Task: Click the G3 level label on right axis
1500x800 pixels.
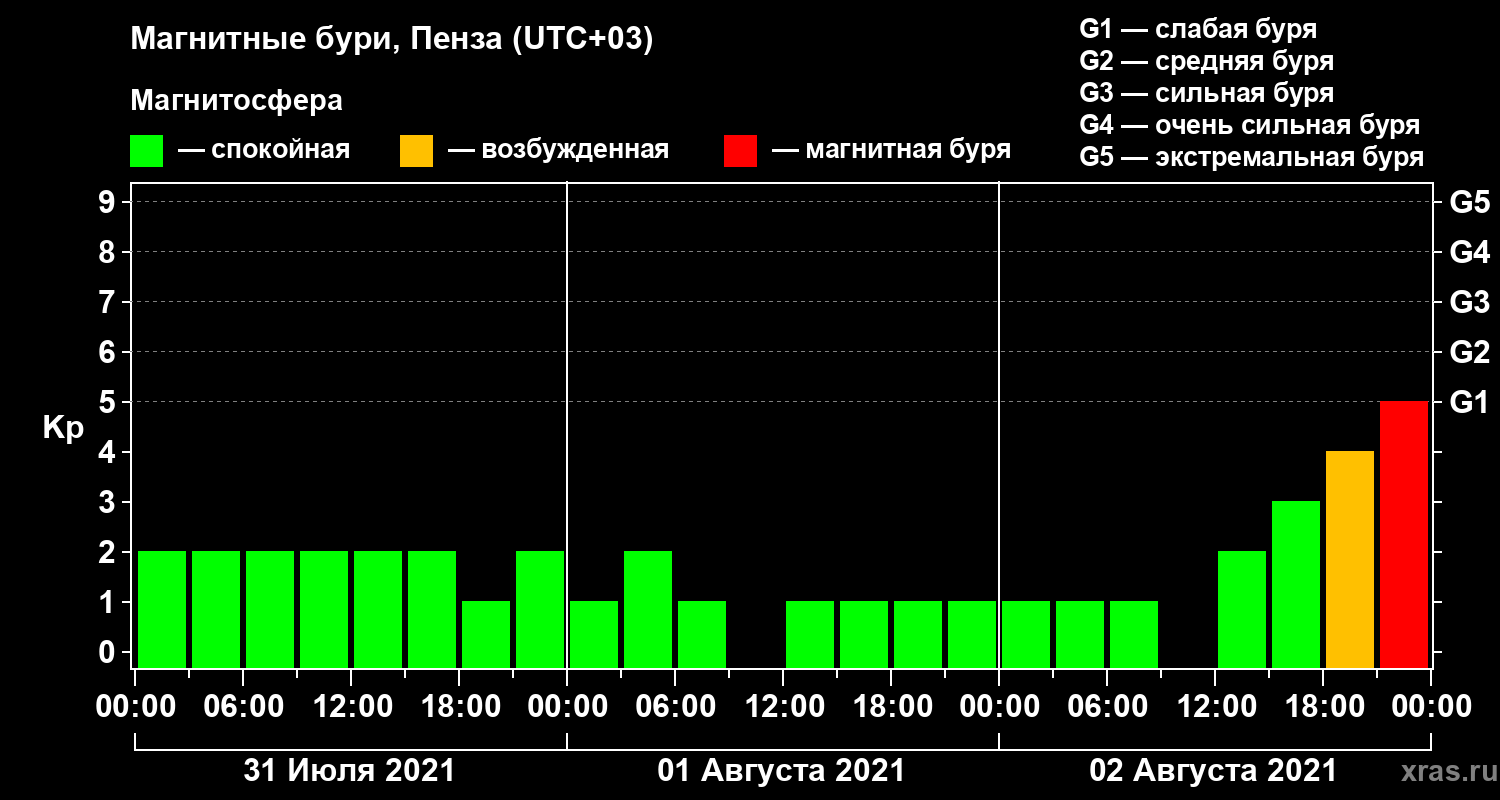Action: pyautogui.click(x=1469, y=302)
